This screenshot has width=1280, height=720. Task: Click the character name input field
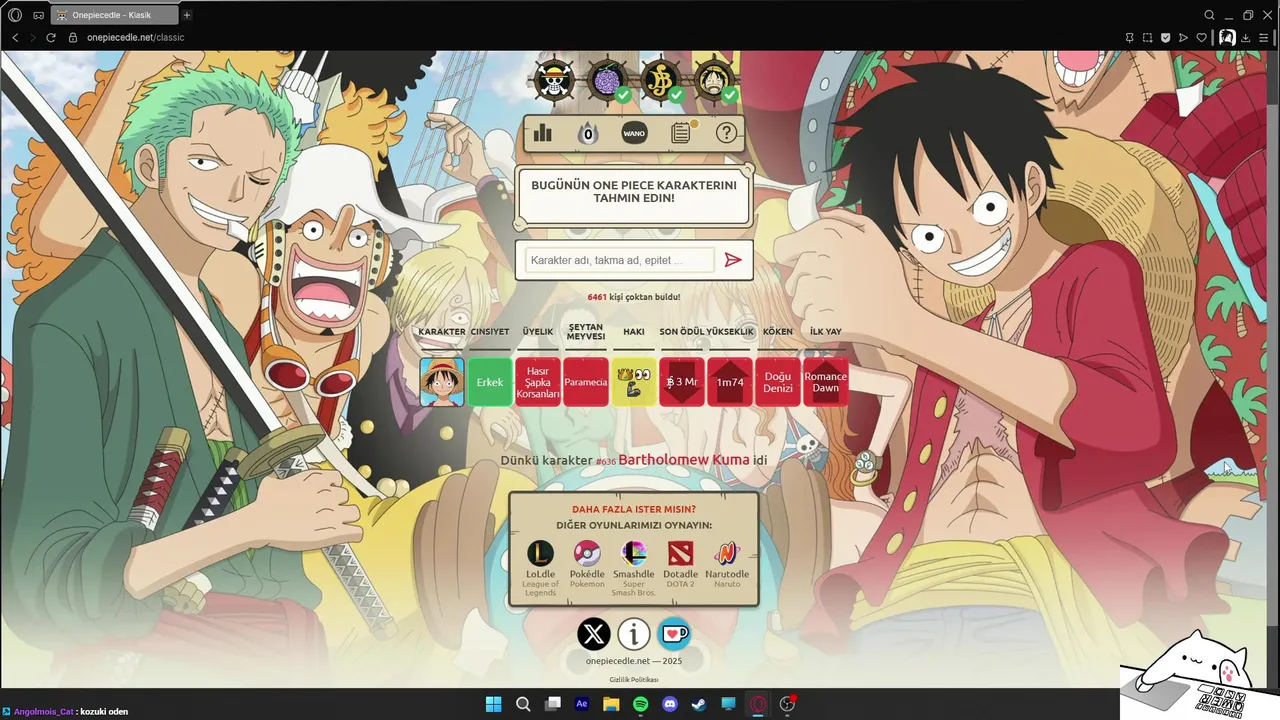click(x=620, y=260)
